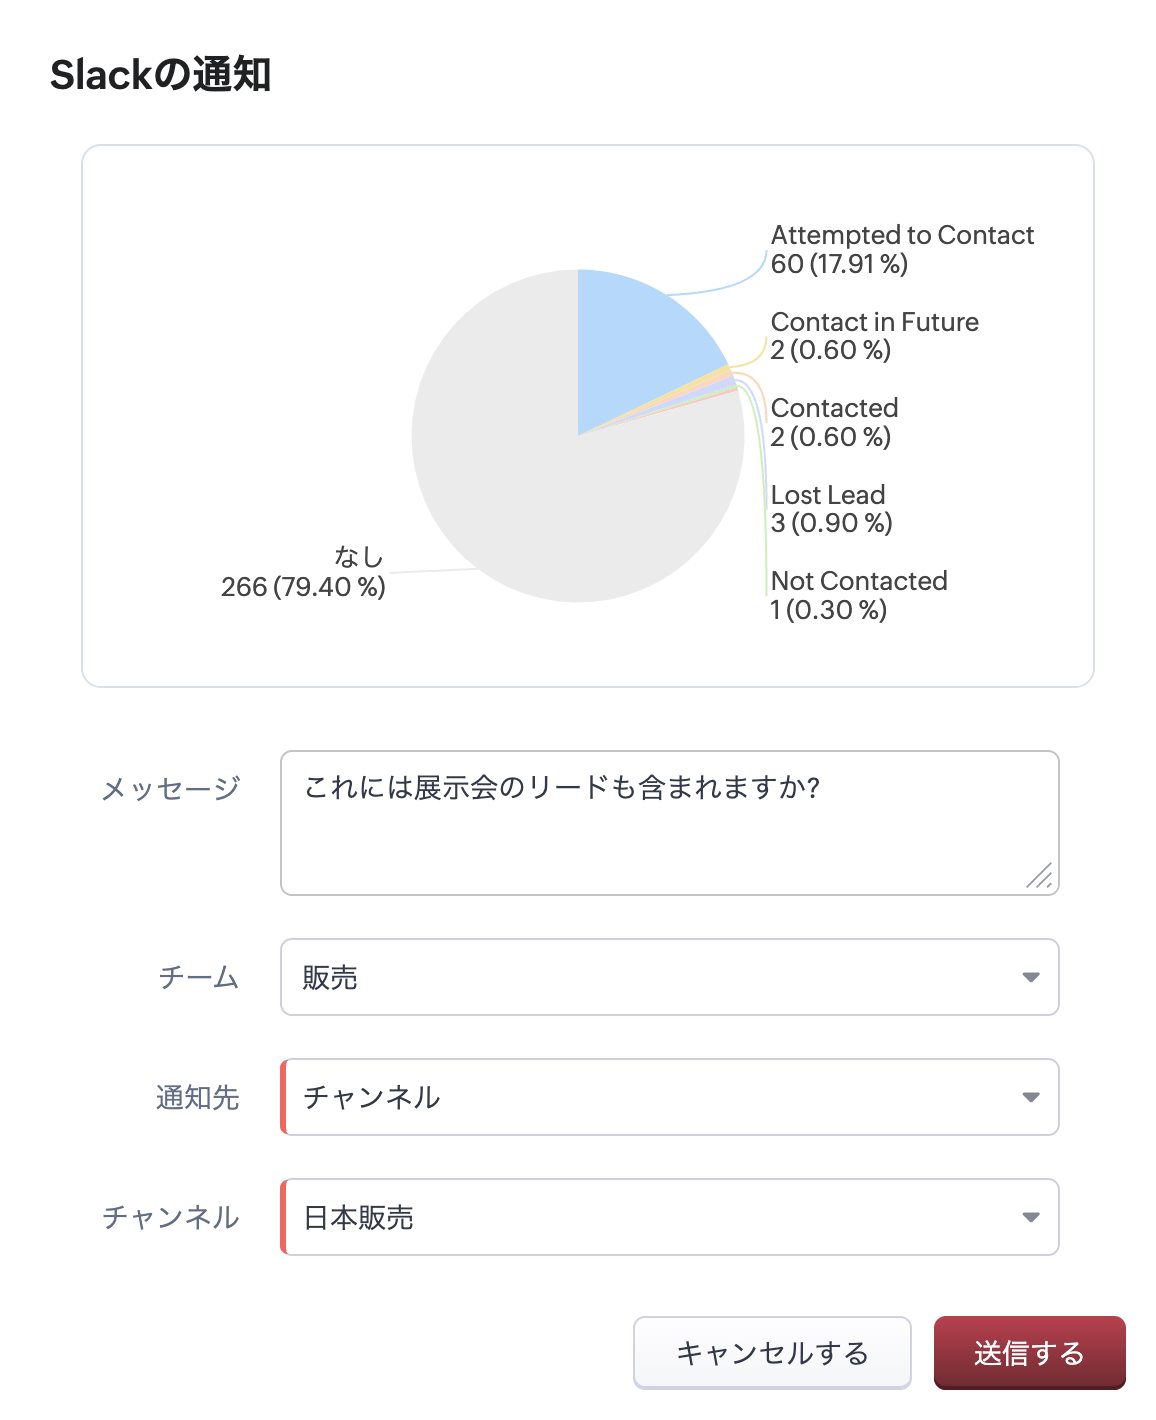Click the チーム dropdown arrow icon
1156x1420 pixels.
(1031, 977)
